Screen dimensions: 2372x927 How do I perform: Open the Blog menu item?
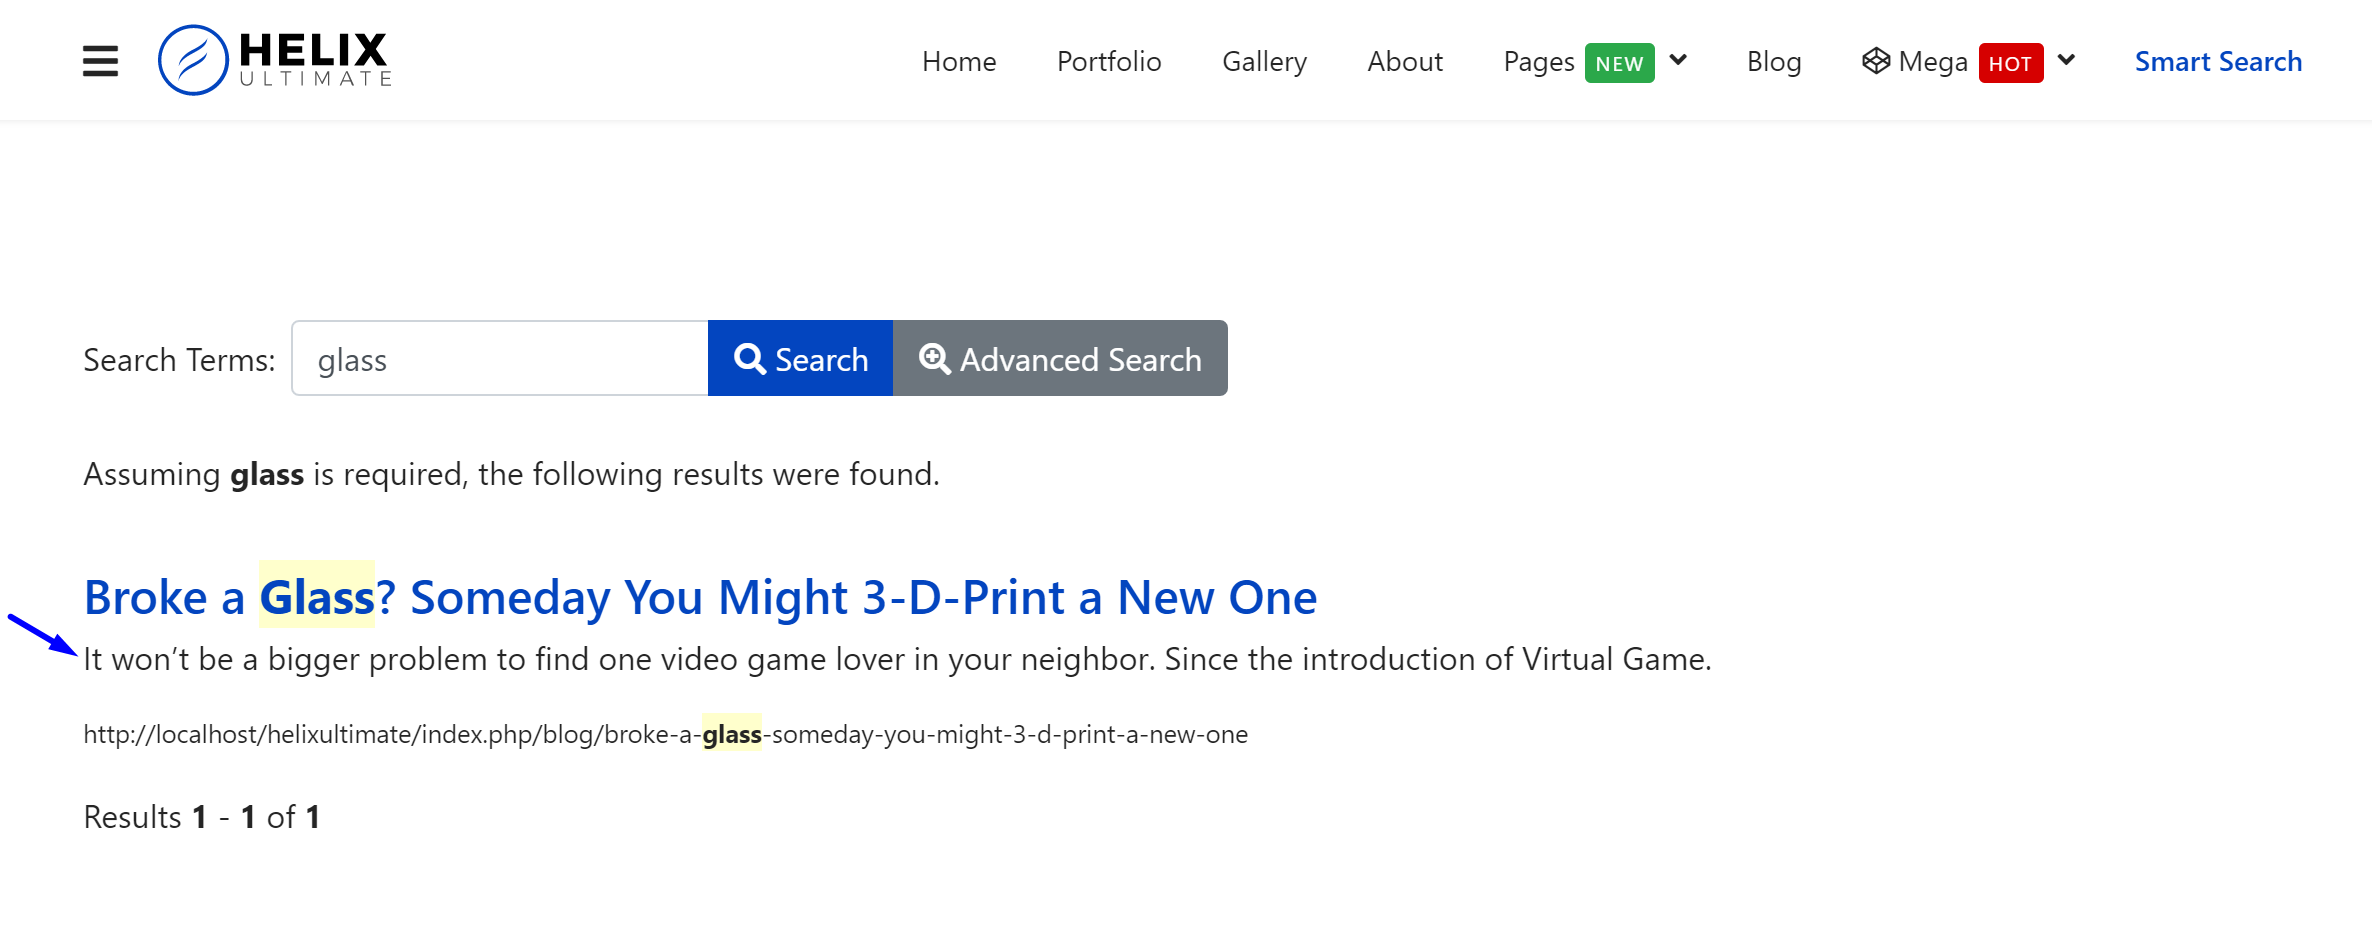tap(1773, 61)
